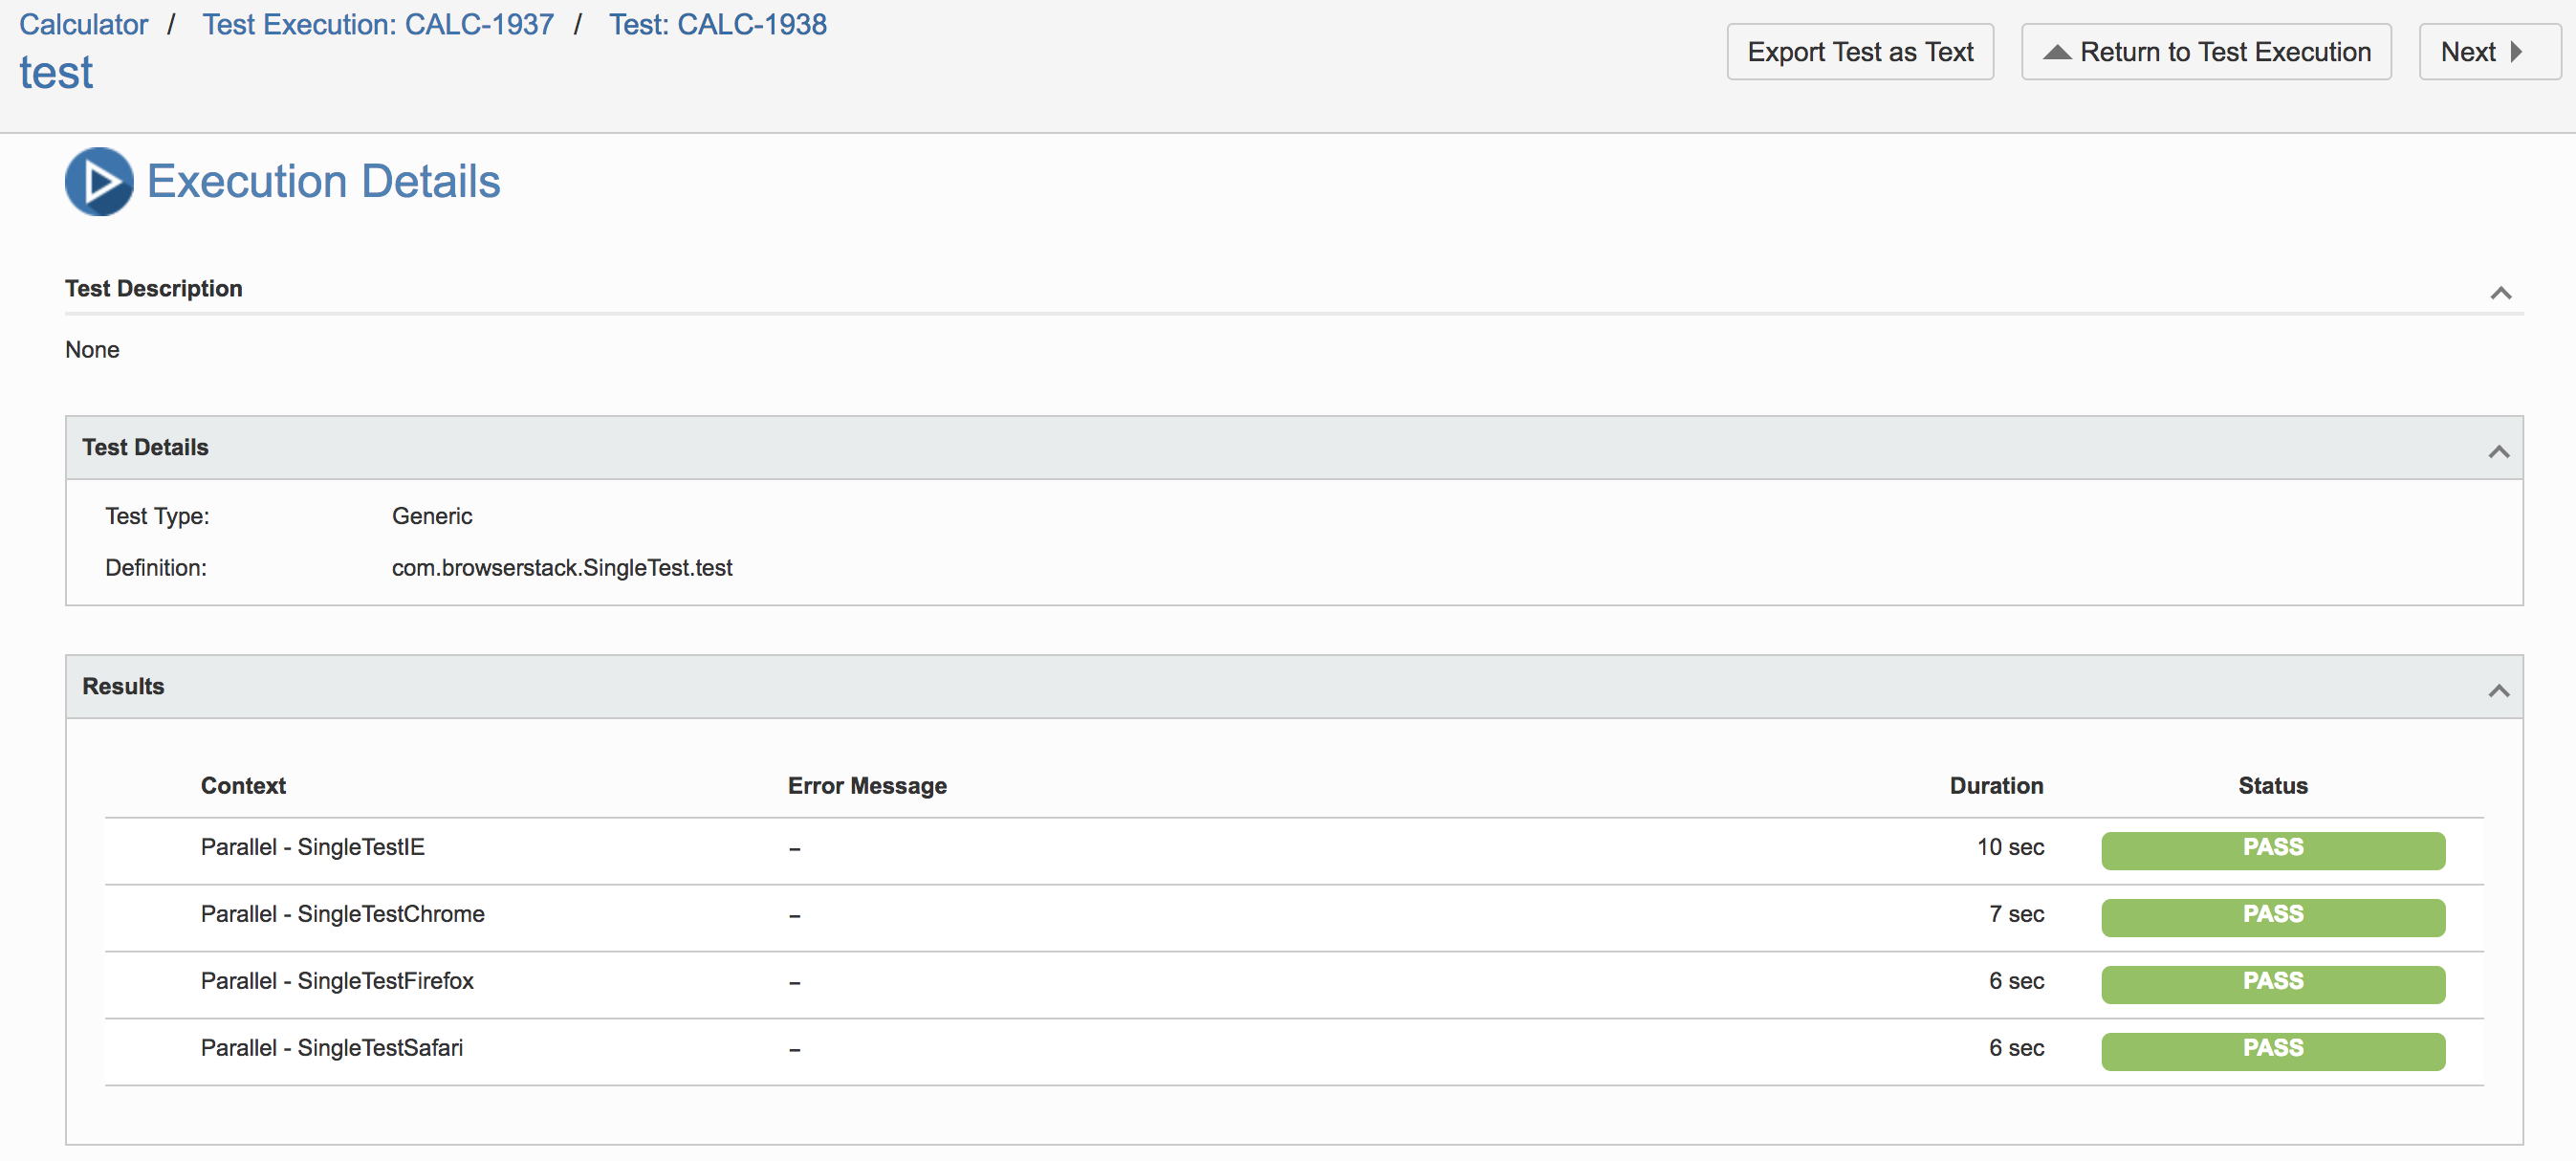Viewport: 2576px width, 1161px height.
Task: Click the 'Test Type:' label
Action: click(x=157, y=517)
